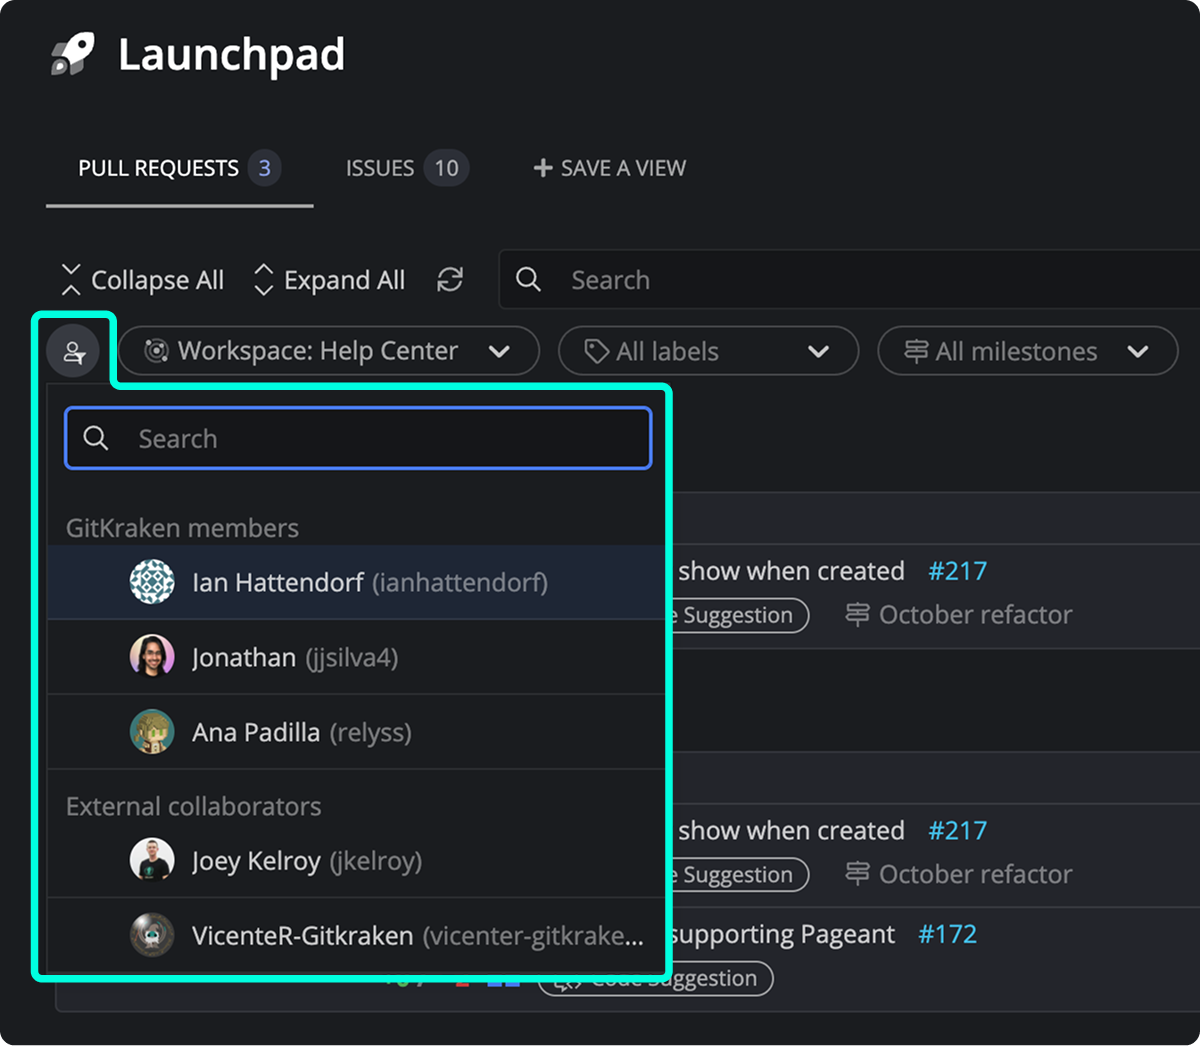Click SAVE A VIEW
The height and width of the screenshot is (1046, 1200).
[x=608, y=168]
